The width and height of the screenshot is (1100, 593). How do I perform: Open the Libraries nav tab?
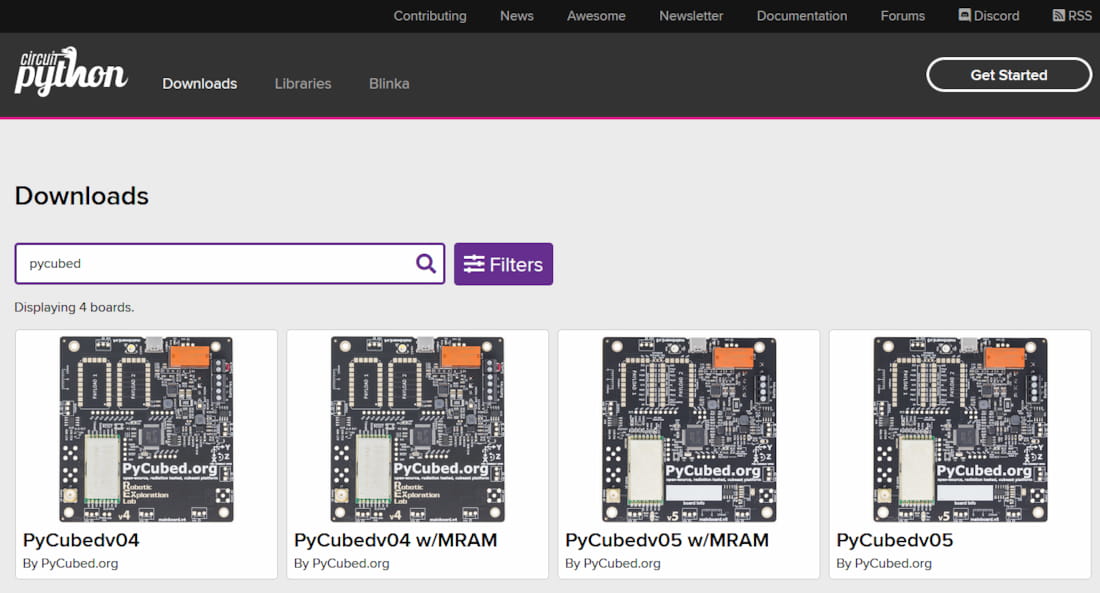click(303, 84)
